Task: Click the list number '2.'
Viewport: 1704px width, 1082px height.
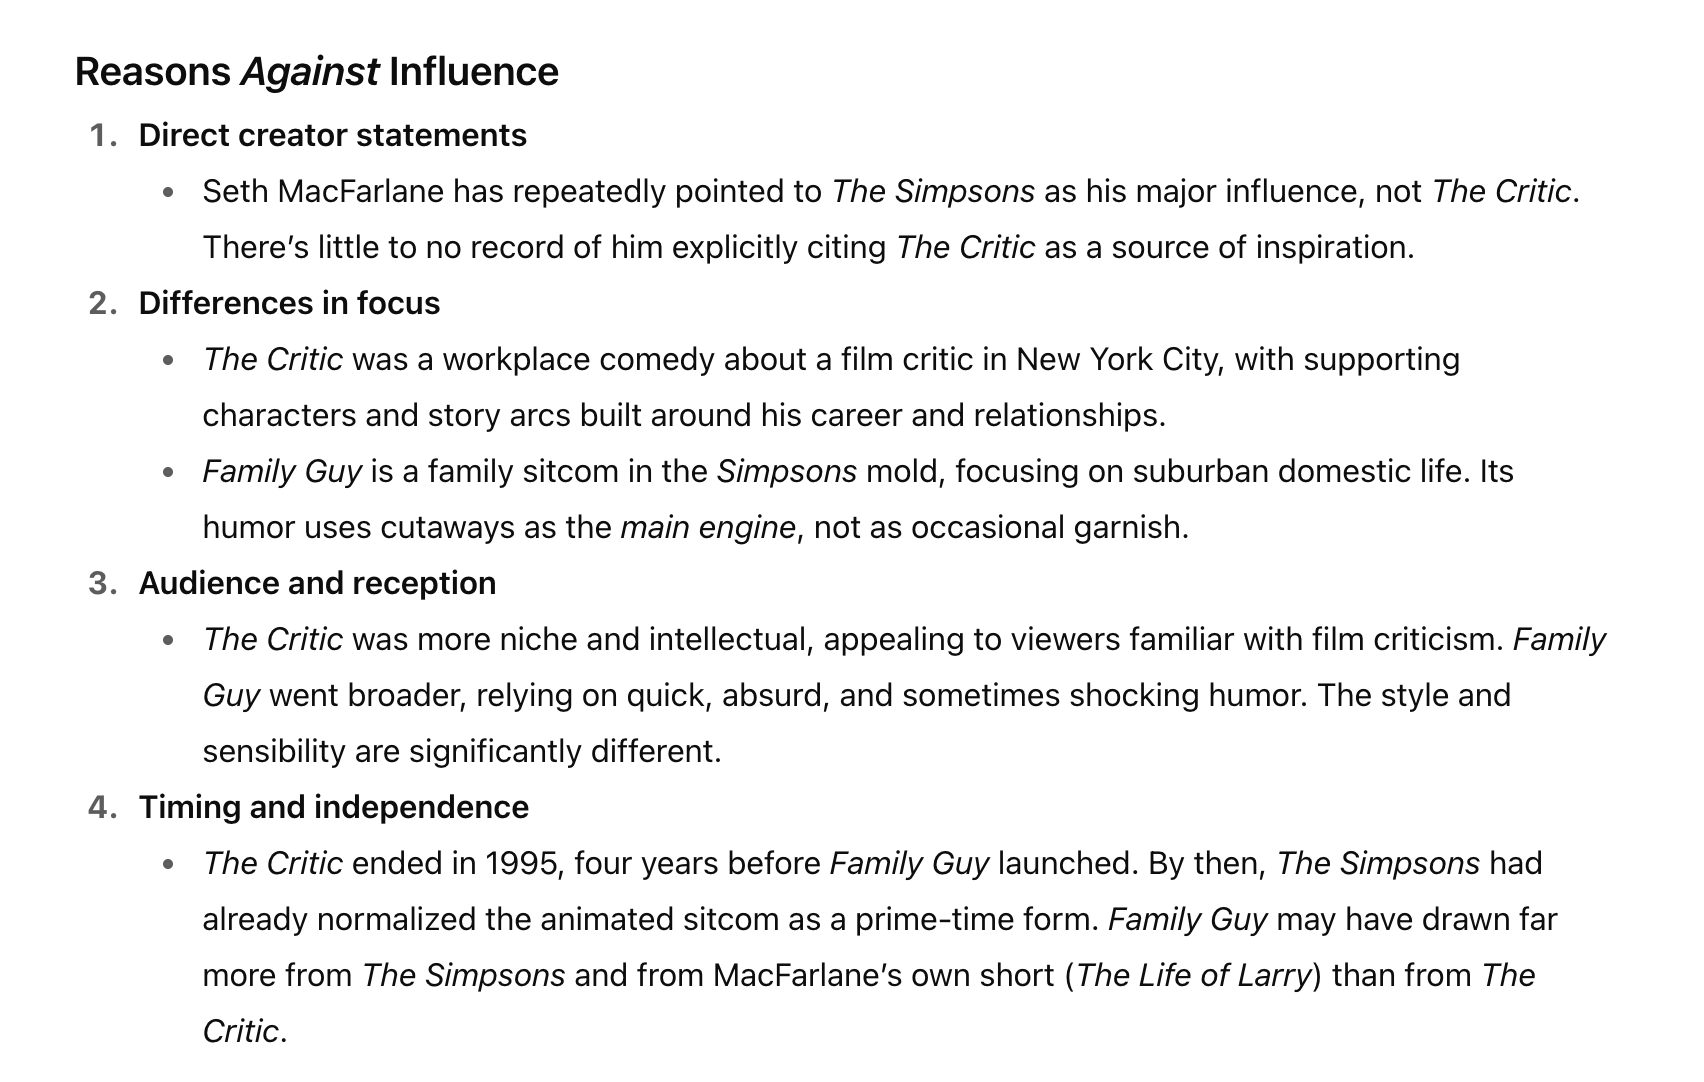Action: (104, 303)
